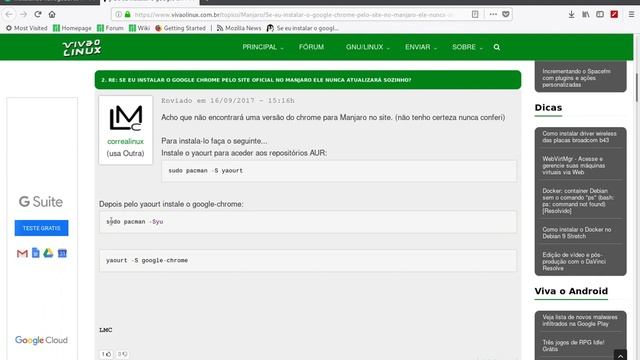640x360 pixels.
Task: Click the red extension icon in toolbar
Action: [614, 14]
